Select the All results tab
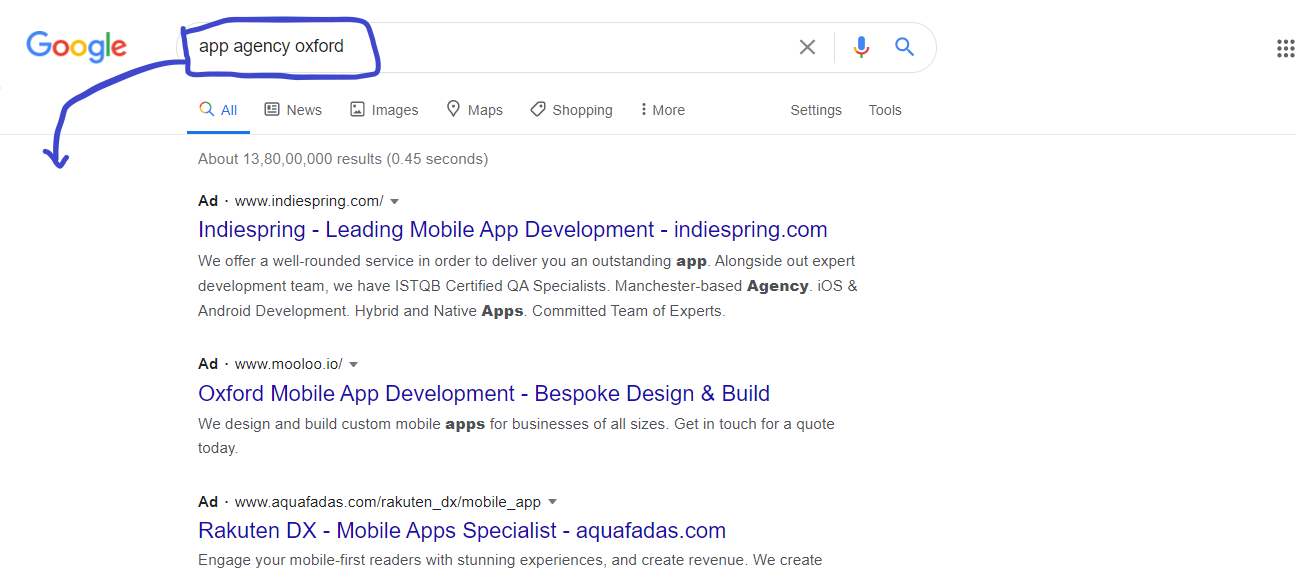This screenshot has height=571, width=1296. [219, 110]
